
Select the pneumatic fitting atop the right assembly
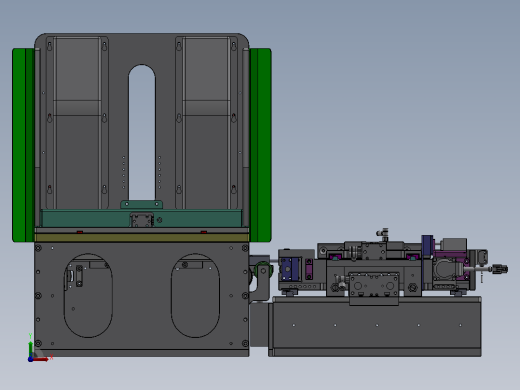coord(383,234)
